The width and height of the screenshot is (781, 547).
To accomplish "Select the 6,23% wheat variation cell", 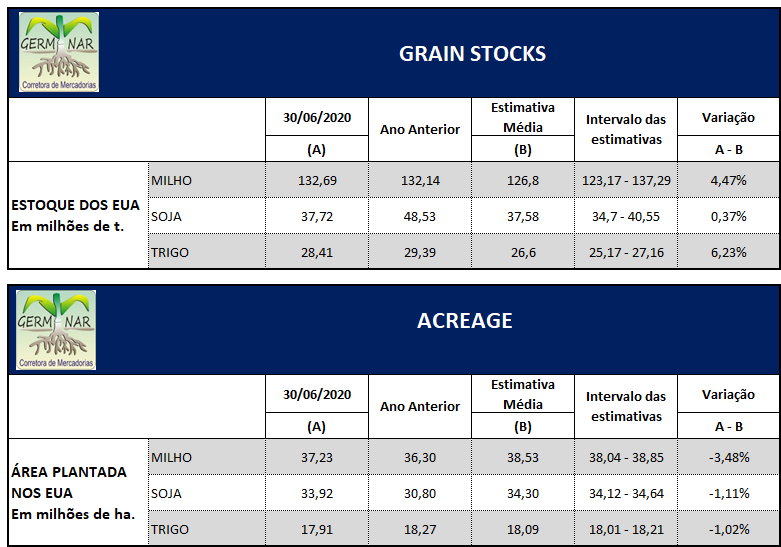I will (x=728, y=253).
